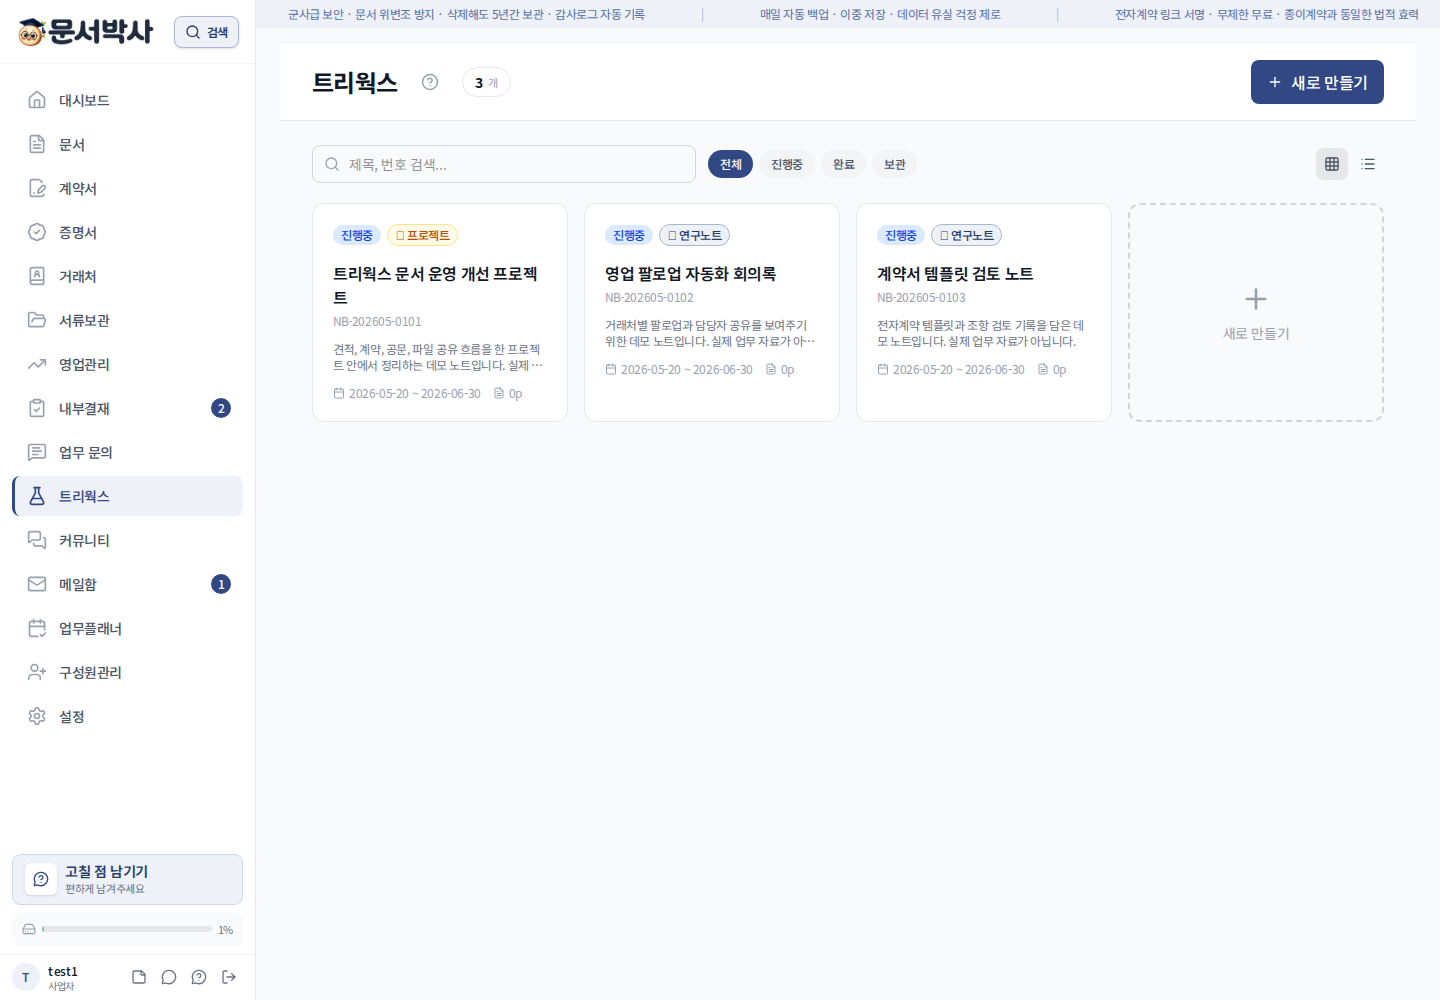Viewport: 1440px width, 1000px height.
Task: Click the 1% storage usage progress bar
Action: (127, 929)
